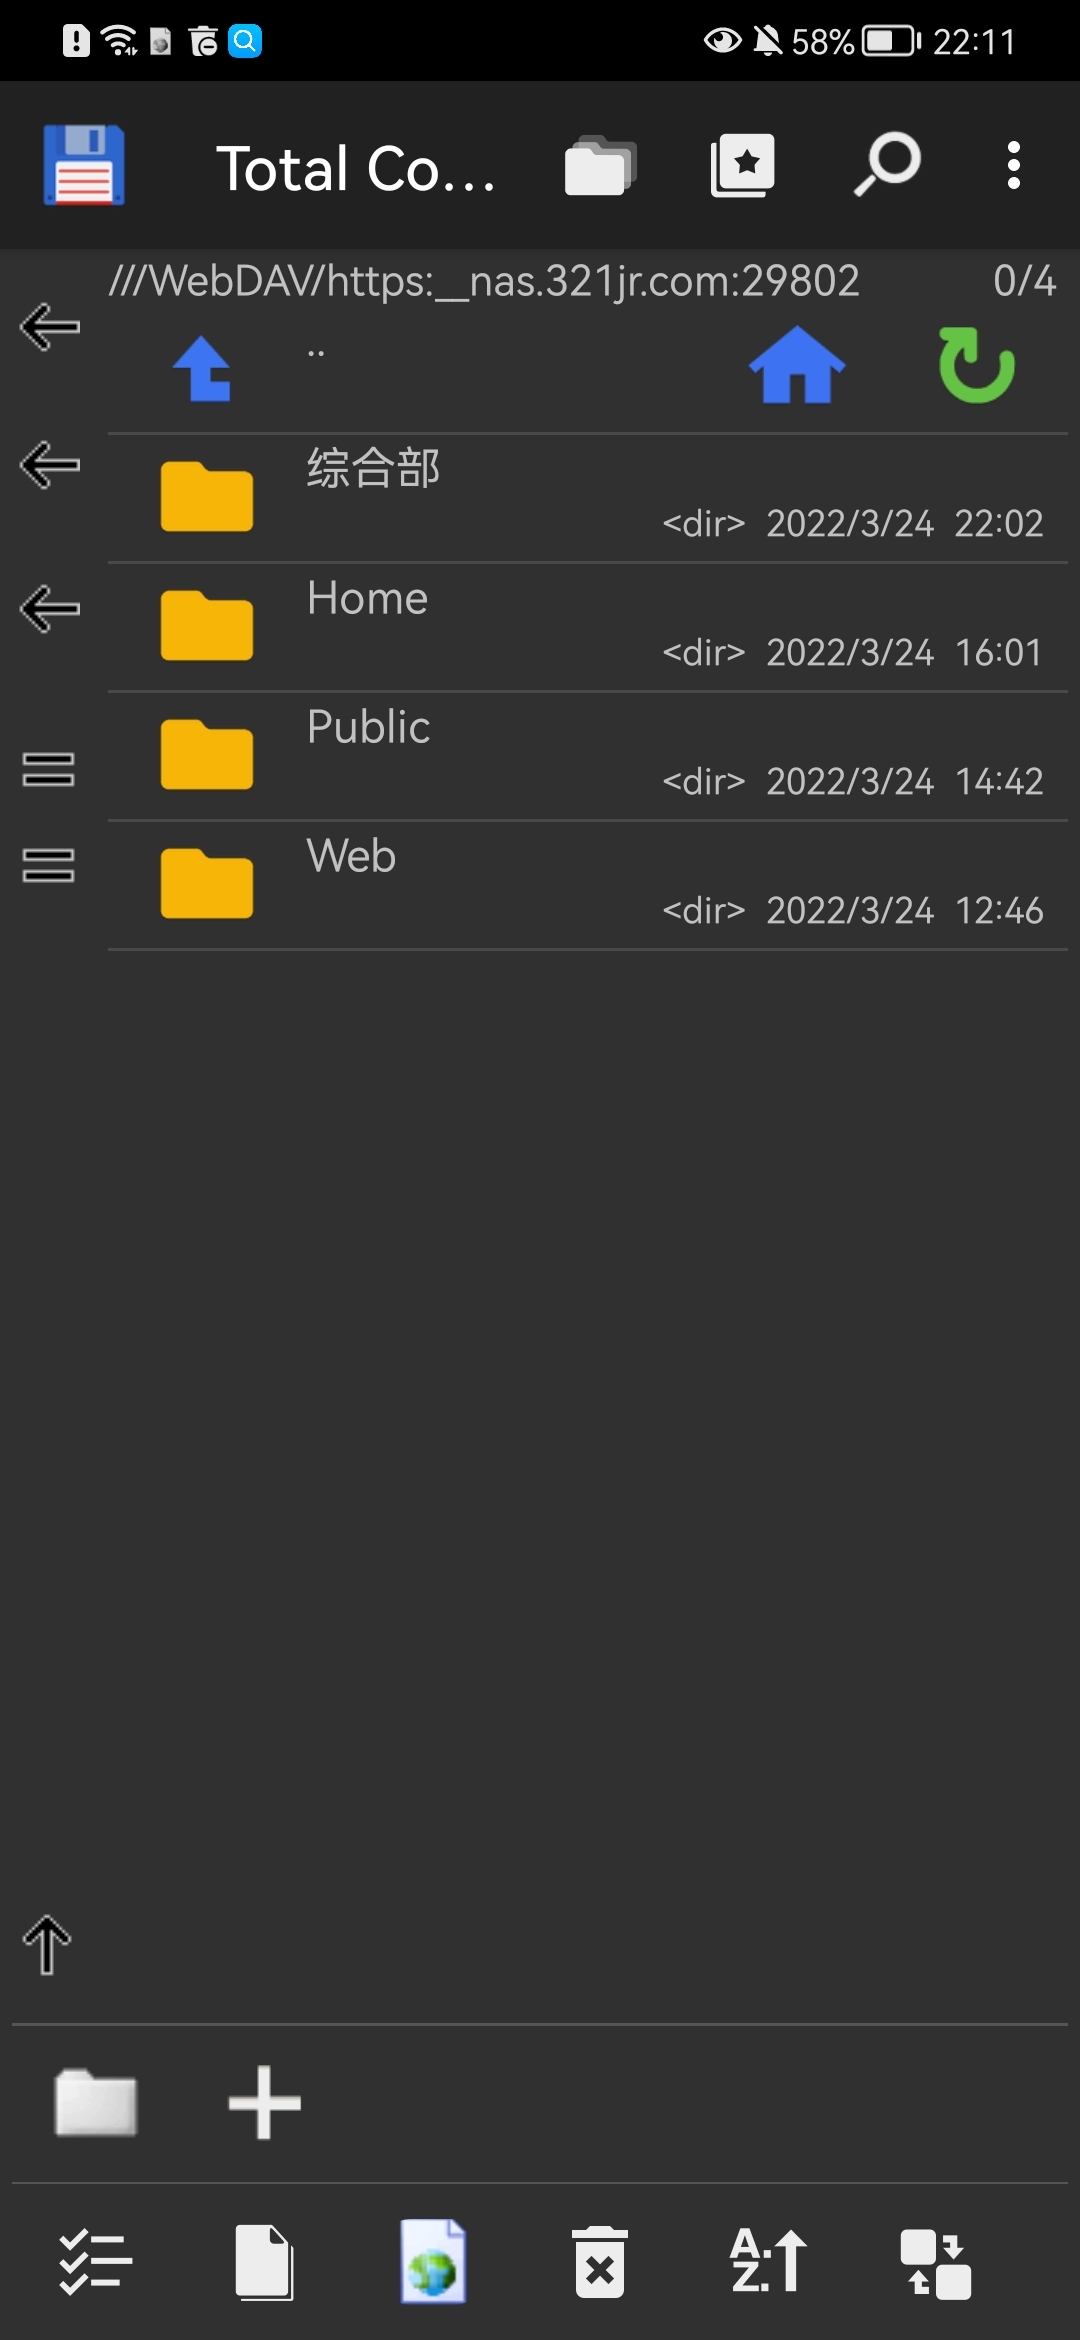Tap the WebDAV path bar

(x=484, y=281)
